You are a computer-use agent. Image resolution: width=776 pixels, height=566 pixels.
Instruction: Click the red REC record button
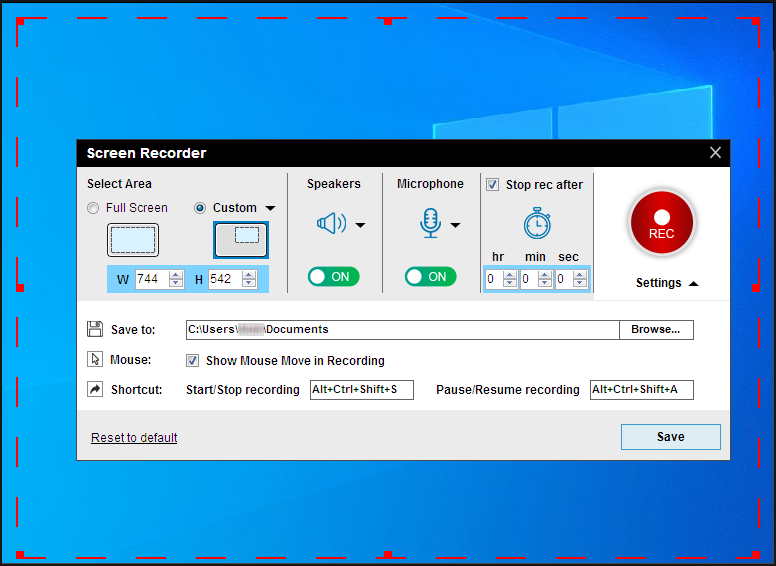pos(661,223)
